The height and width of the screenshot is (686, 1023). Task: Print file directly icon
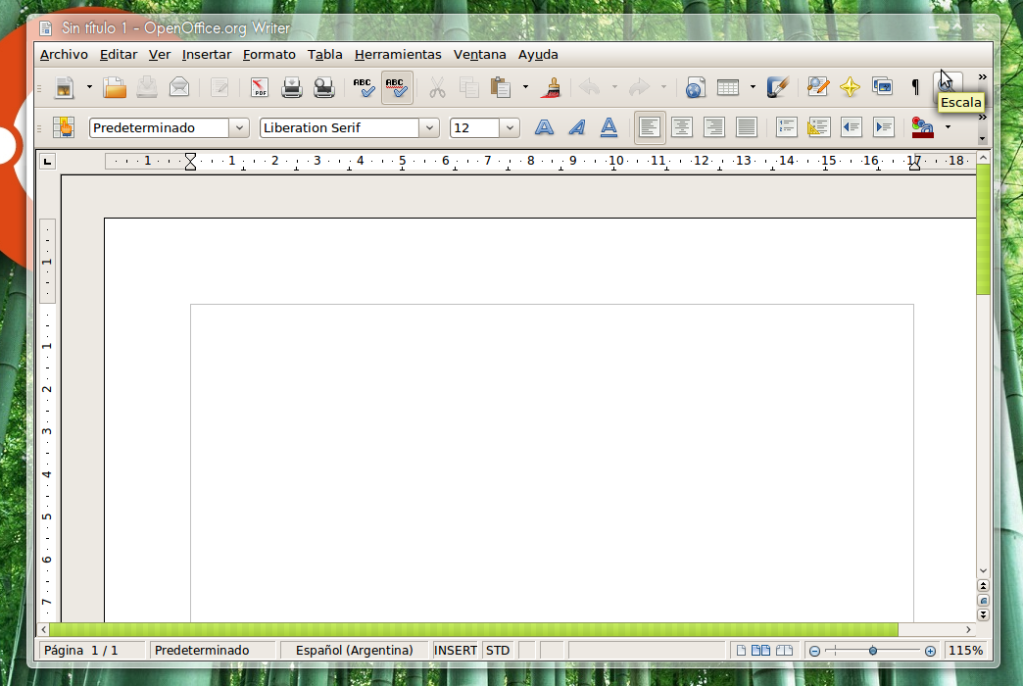click(292, 87)
